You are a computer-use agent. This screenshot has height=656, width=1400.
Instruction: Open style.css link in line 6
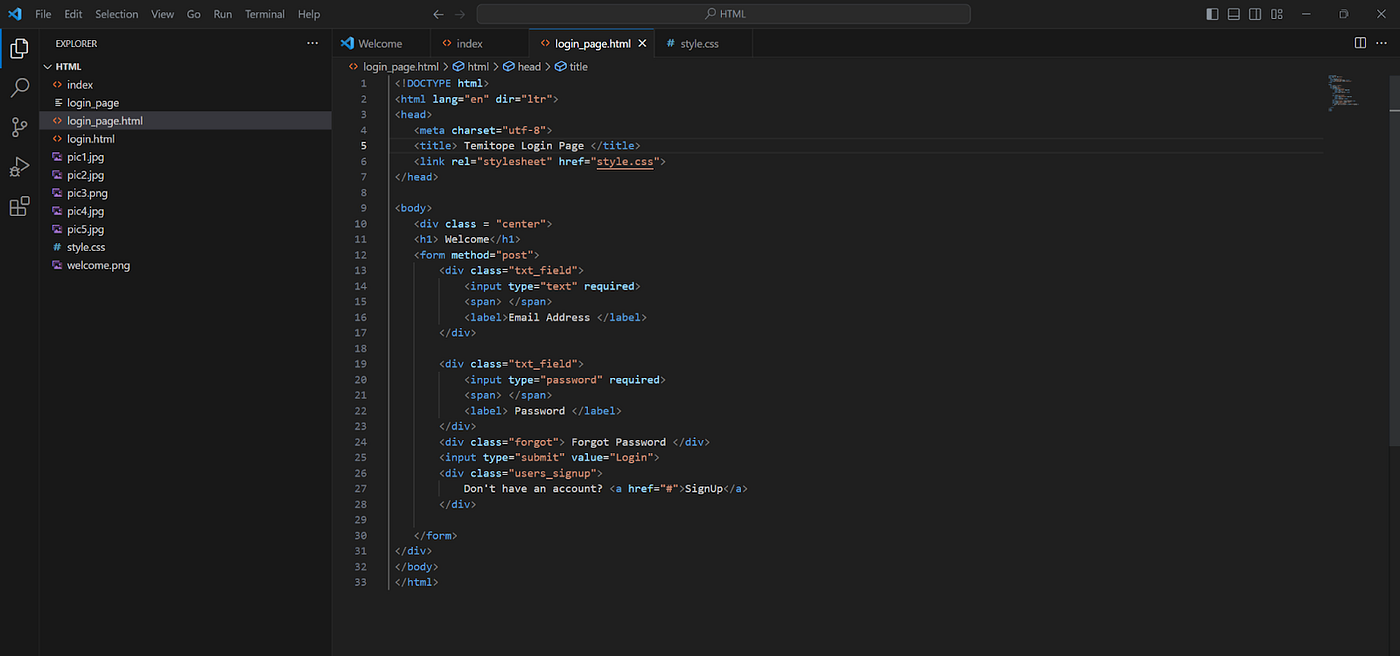point(625,161)
